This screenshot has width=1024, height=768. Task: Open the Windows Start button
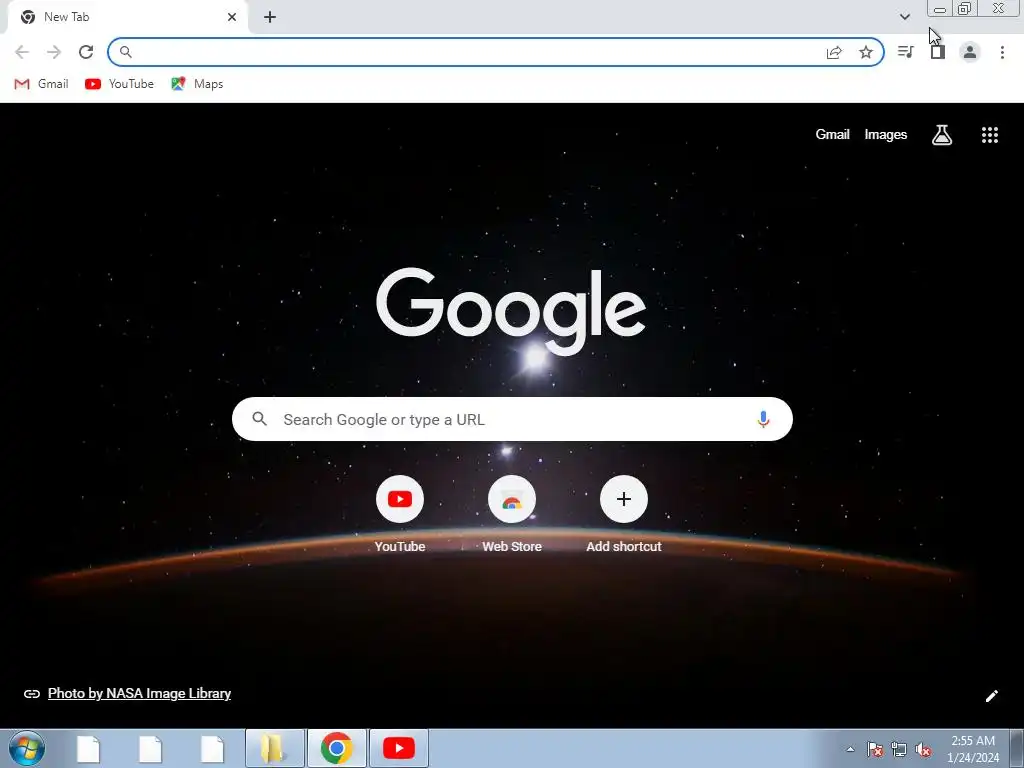pos(27,748)
